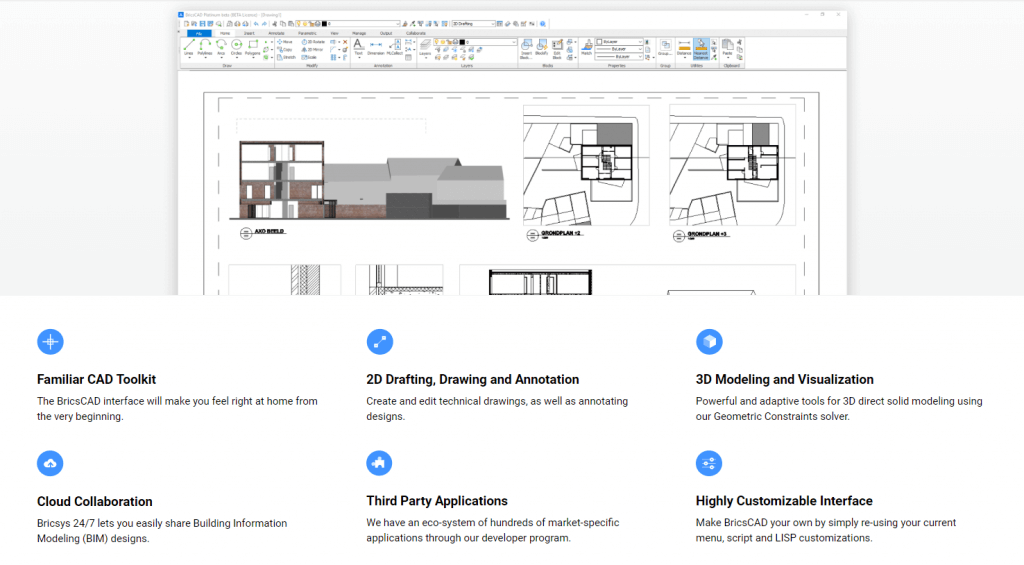Click the Third Party Applications puzzle icon
The image size is (1024, 565).
pyautogui.click(x=379, y=463)
